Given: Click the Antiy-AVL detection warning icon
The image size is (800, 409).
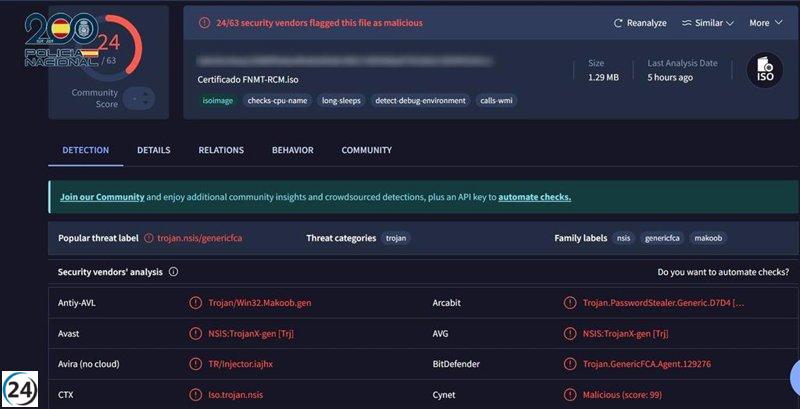Looking at the screenshot, I should click(196, 302).
